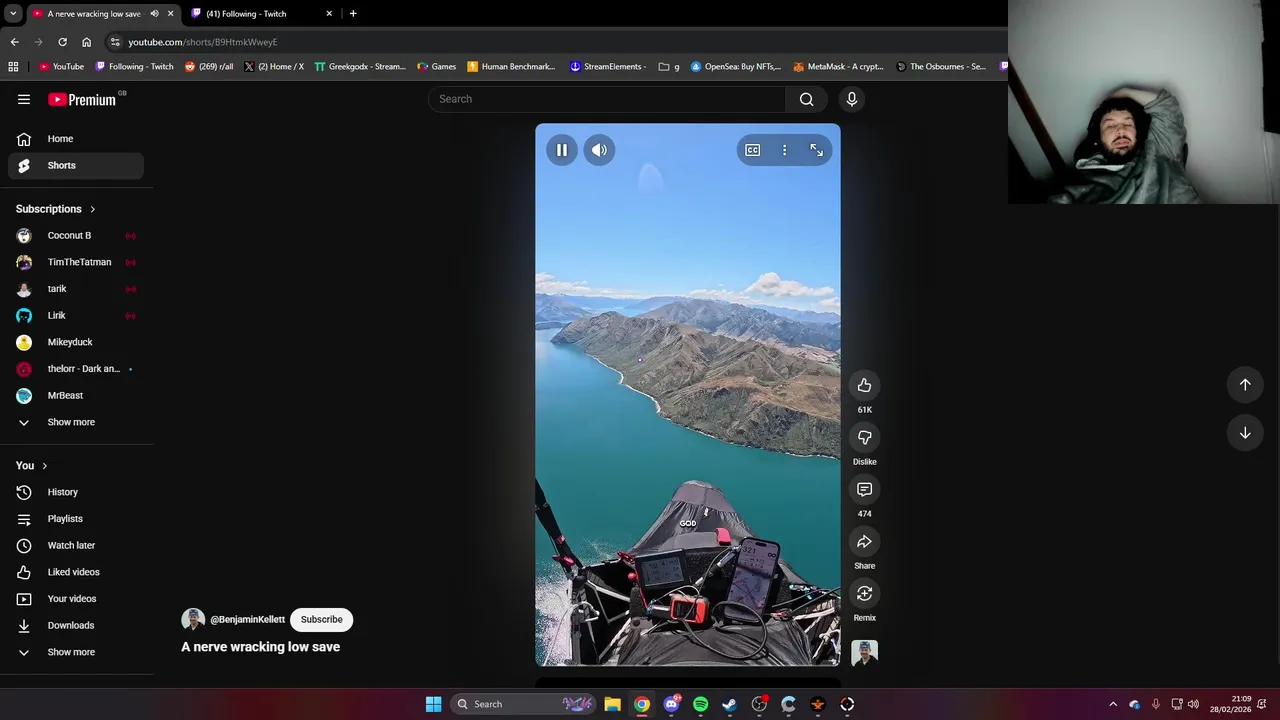Open the StreamElements bookmark
This screenshot has width=1280, height=720.
608,67
